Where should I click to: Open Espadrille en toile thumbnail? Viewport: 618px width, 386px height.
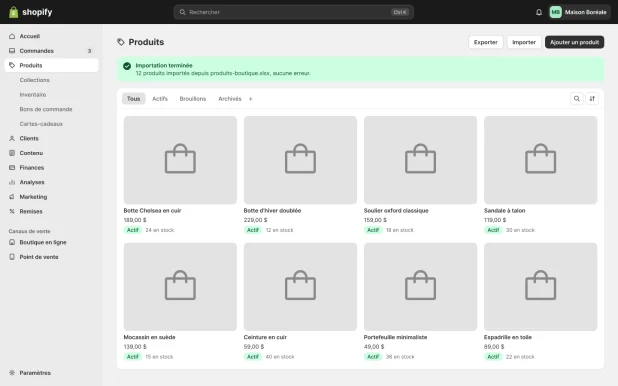click(x=540, y=287)
